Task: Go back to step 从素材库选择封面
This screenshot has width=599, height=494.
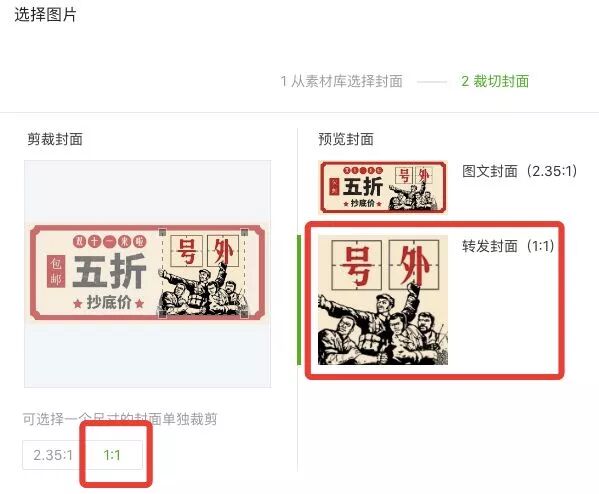Action: pyautogui.click(x=341, y=81)
